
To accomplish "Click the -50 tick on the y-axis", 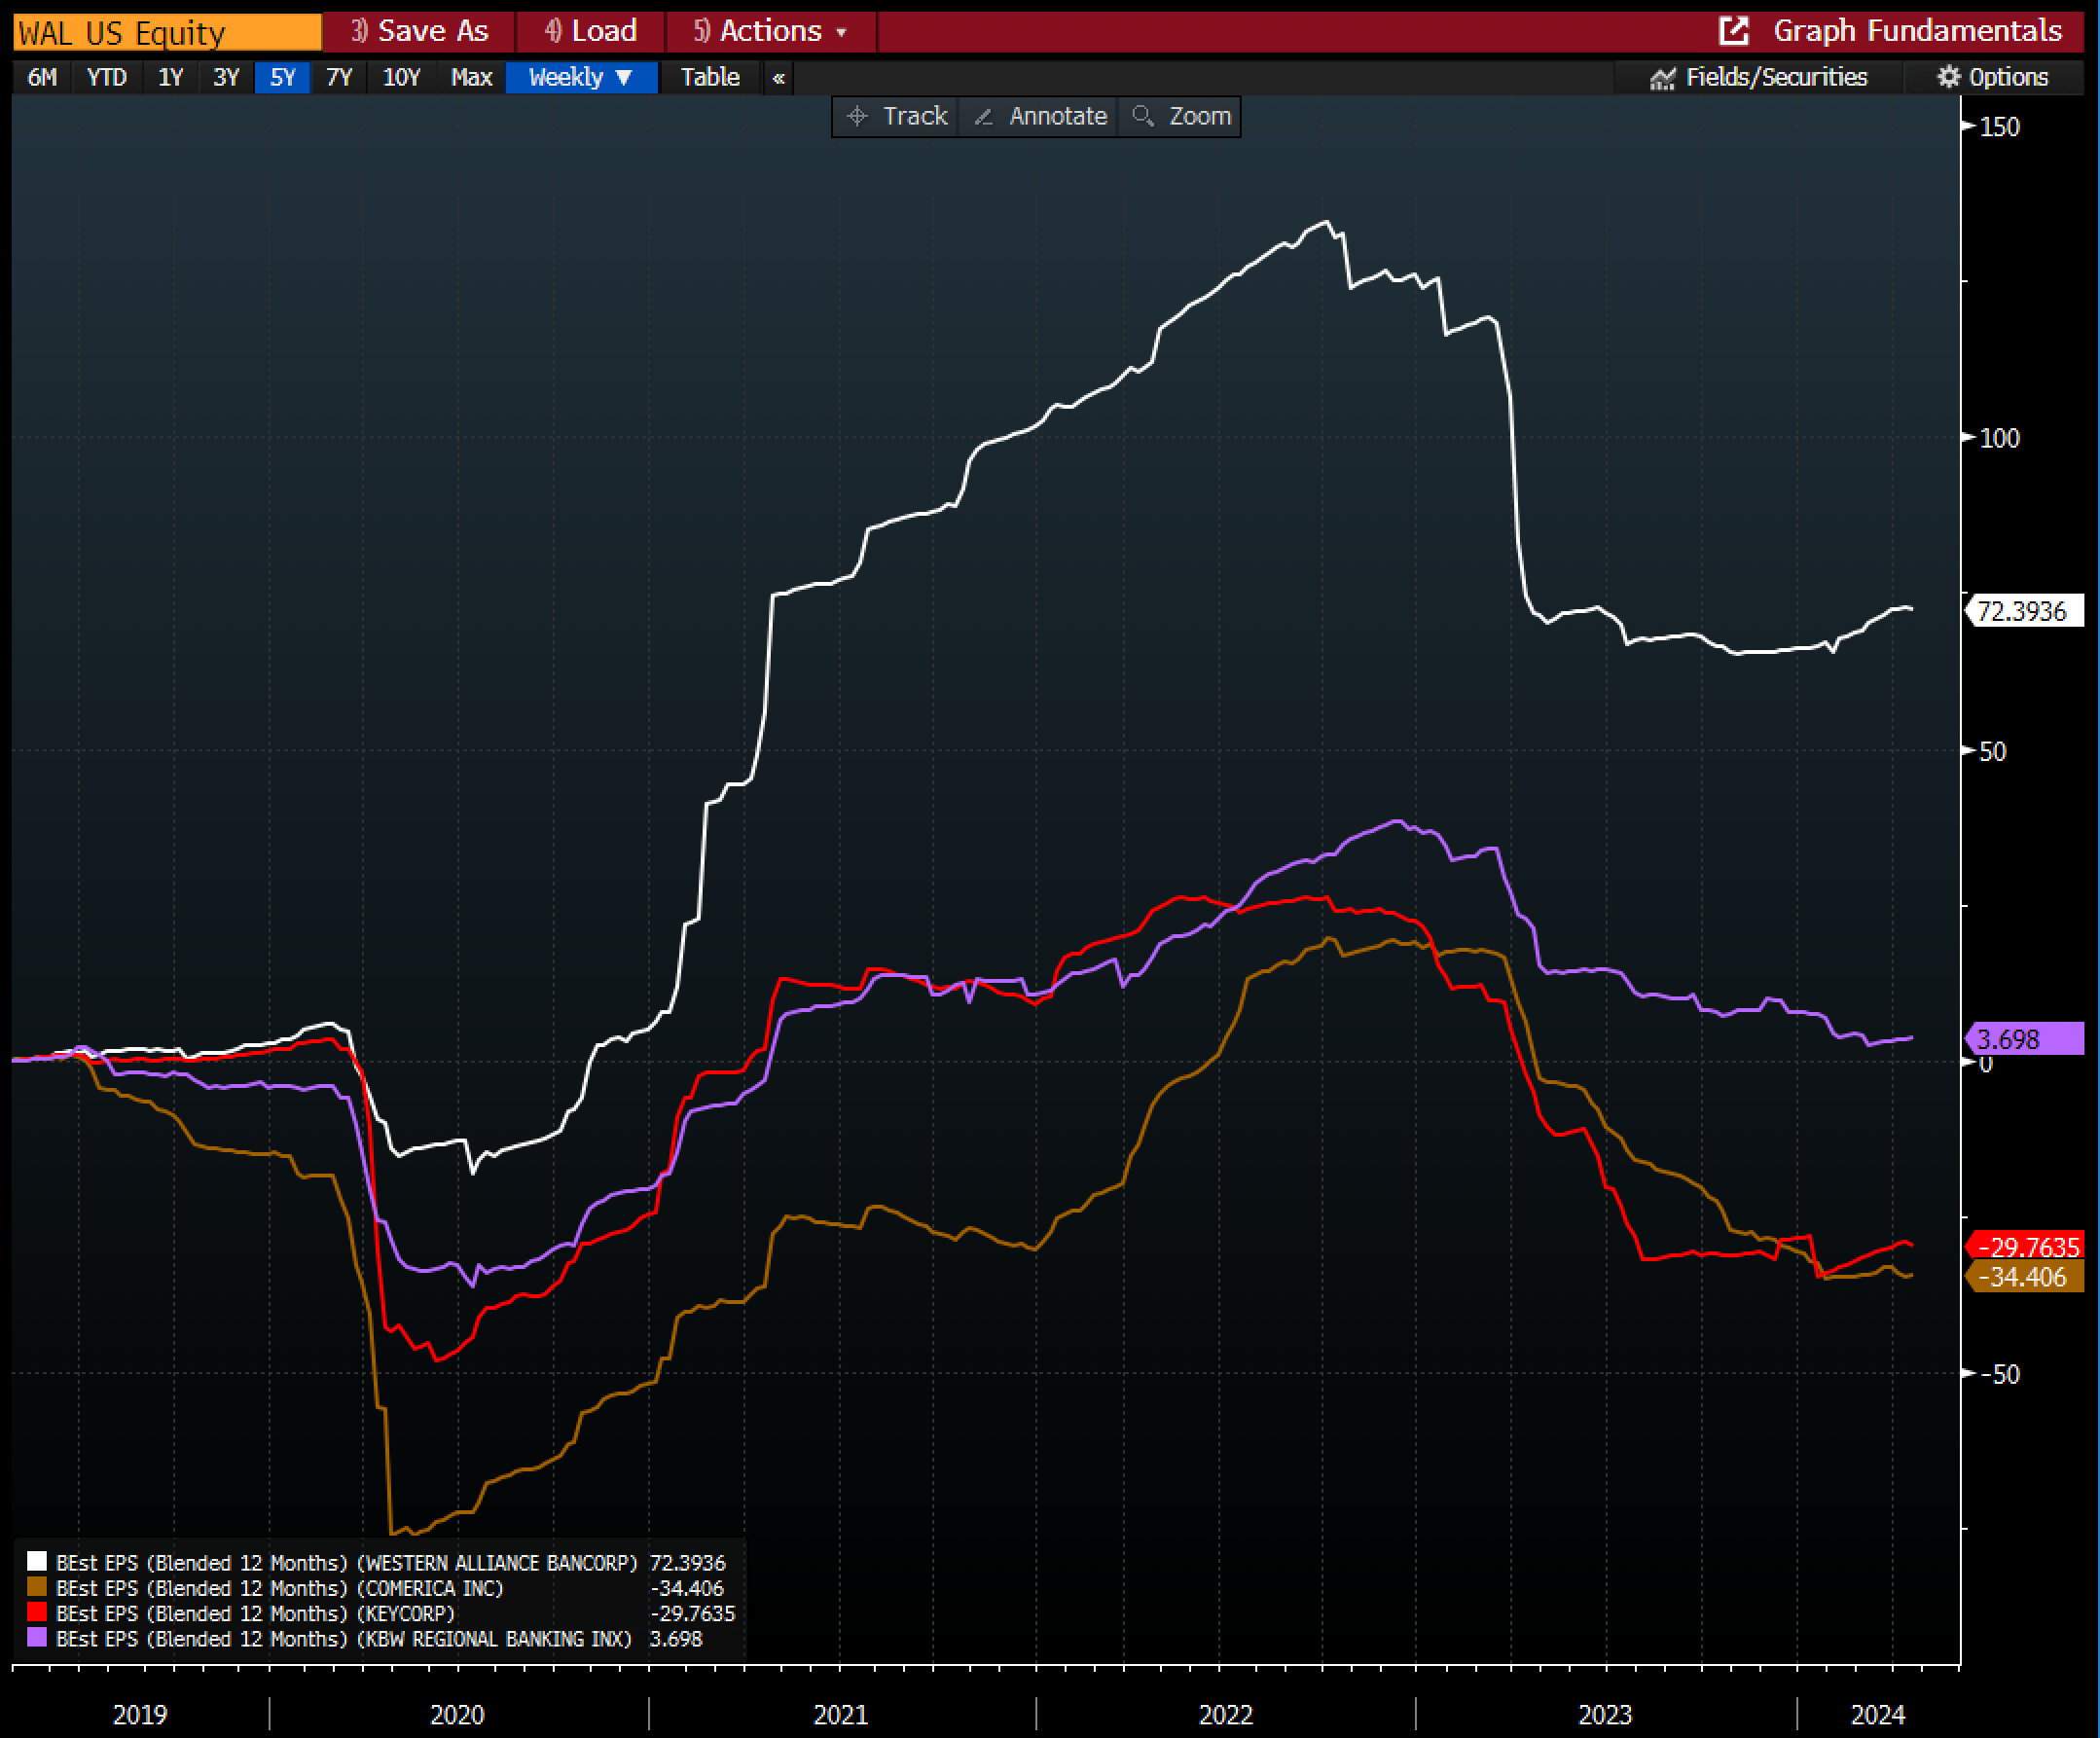I will pyautogui.click(x=2000, y=1374).
